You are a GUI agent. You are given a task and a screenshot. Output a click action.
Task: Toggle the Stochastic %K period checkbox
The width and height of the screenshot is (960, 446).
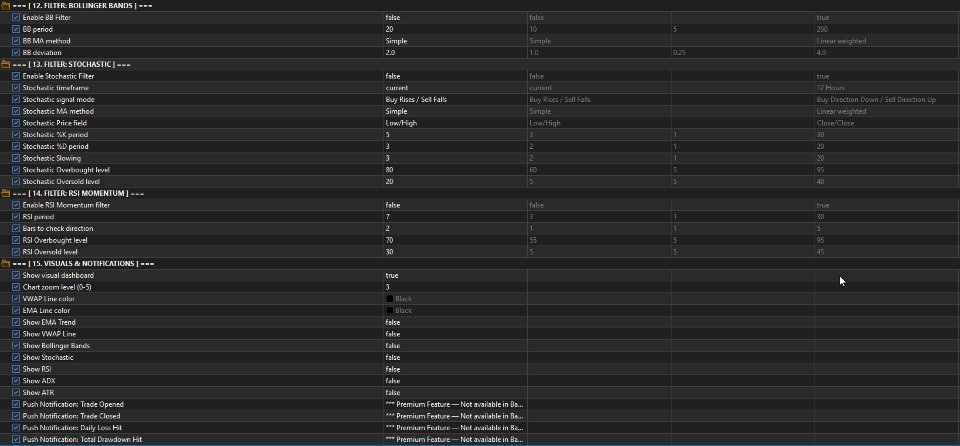pyautogui.click(x=16, y=135)
